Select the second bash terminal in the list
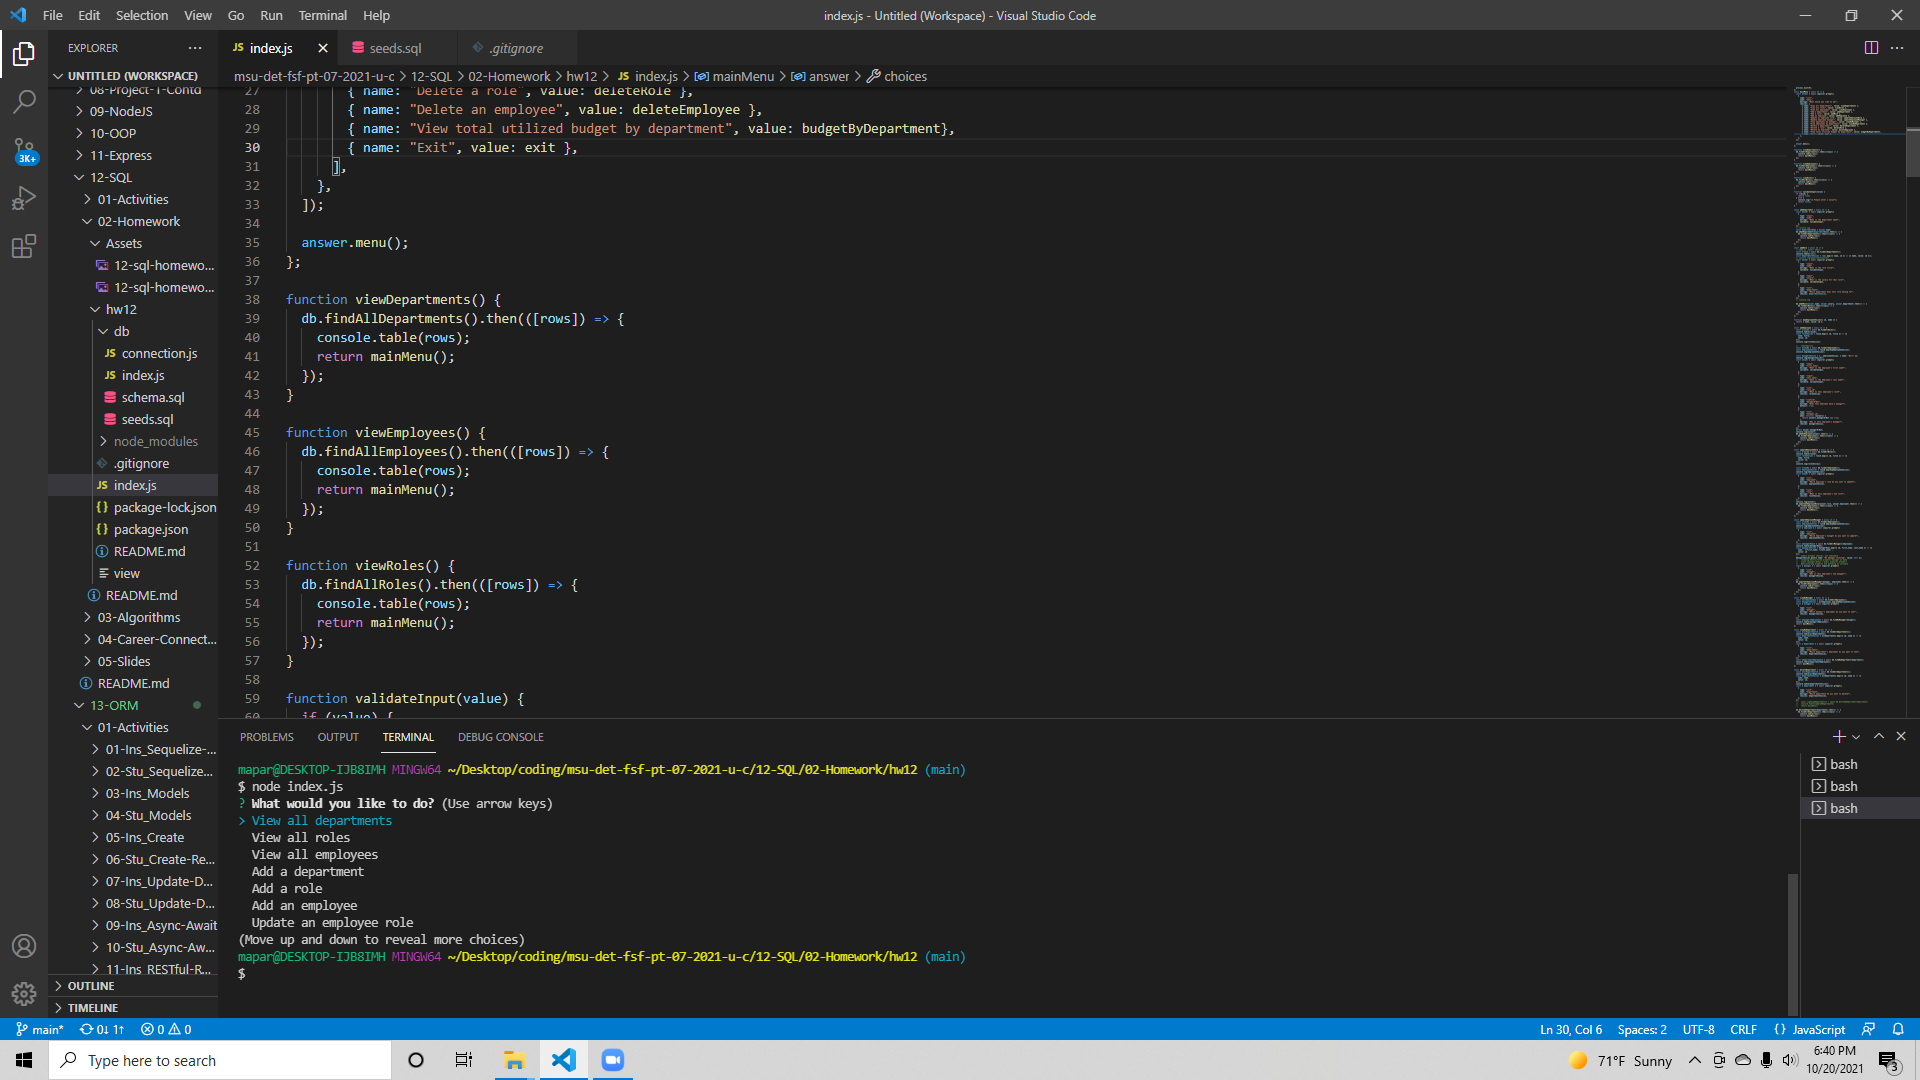This screenshot has width=1920, height=1080. pos(1844,786)
